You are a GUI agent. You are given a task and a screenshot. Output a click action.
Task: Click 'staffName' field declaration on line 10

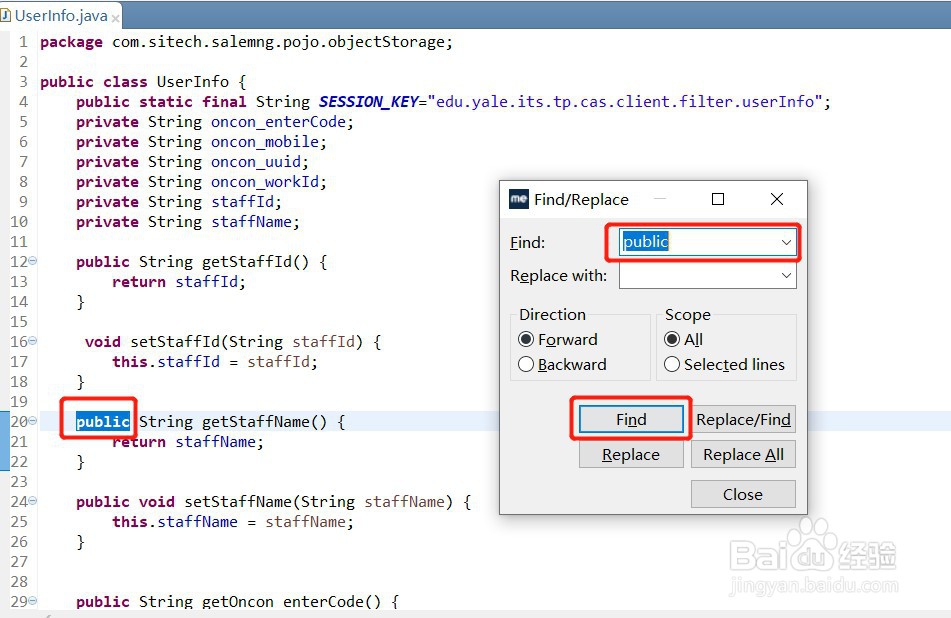click(x=252, y=222)
